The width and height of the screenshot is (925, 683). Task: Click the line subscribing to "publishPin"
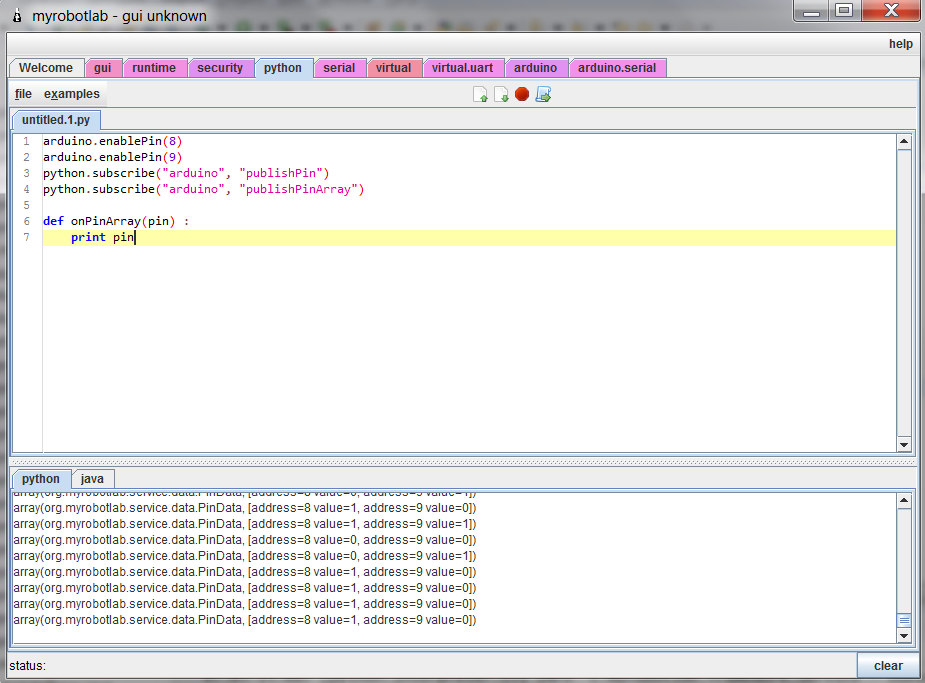point(186,173)
